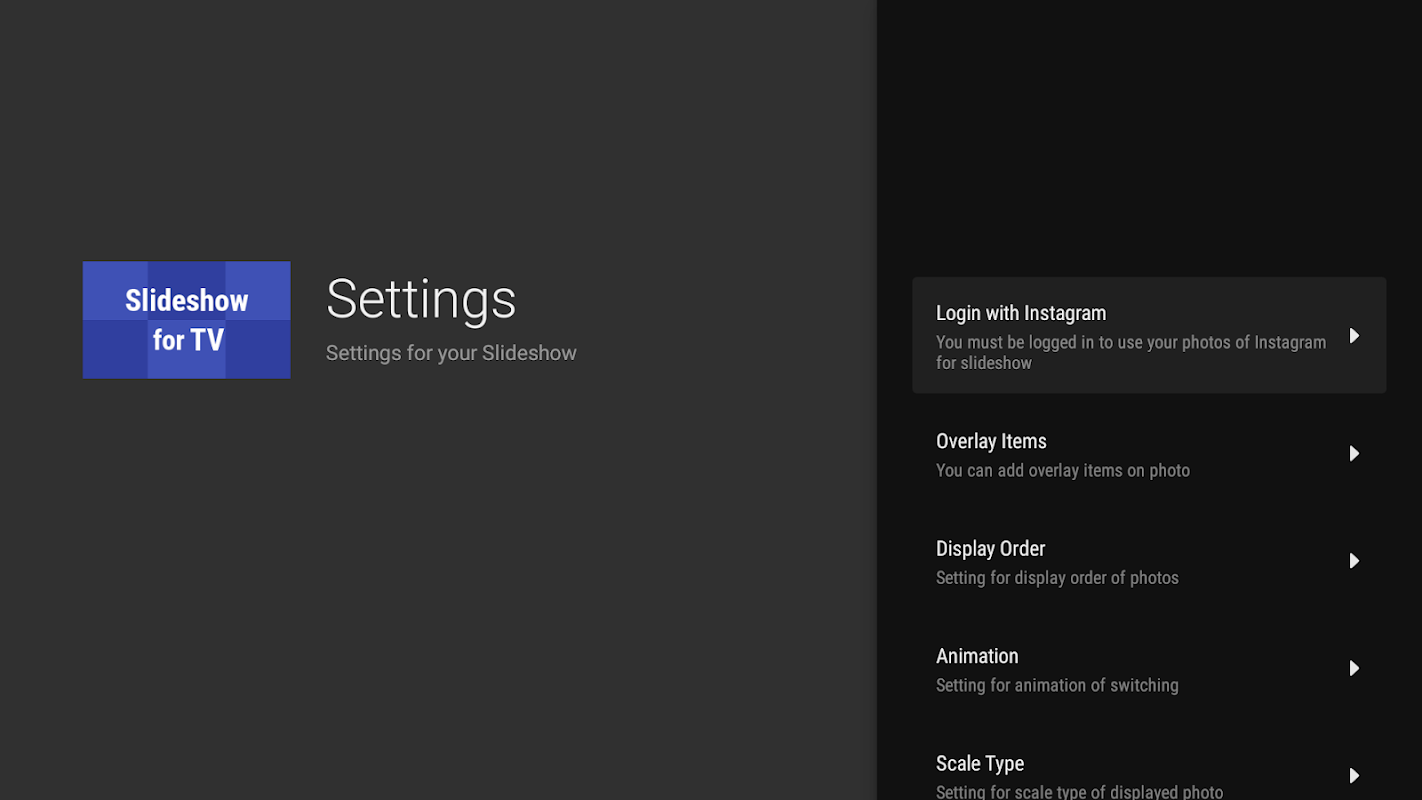Select the Login with Instagram title
This screenshot has height=800, width=1422.
tap(1020, 313)
